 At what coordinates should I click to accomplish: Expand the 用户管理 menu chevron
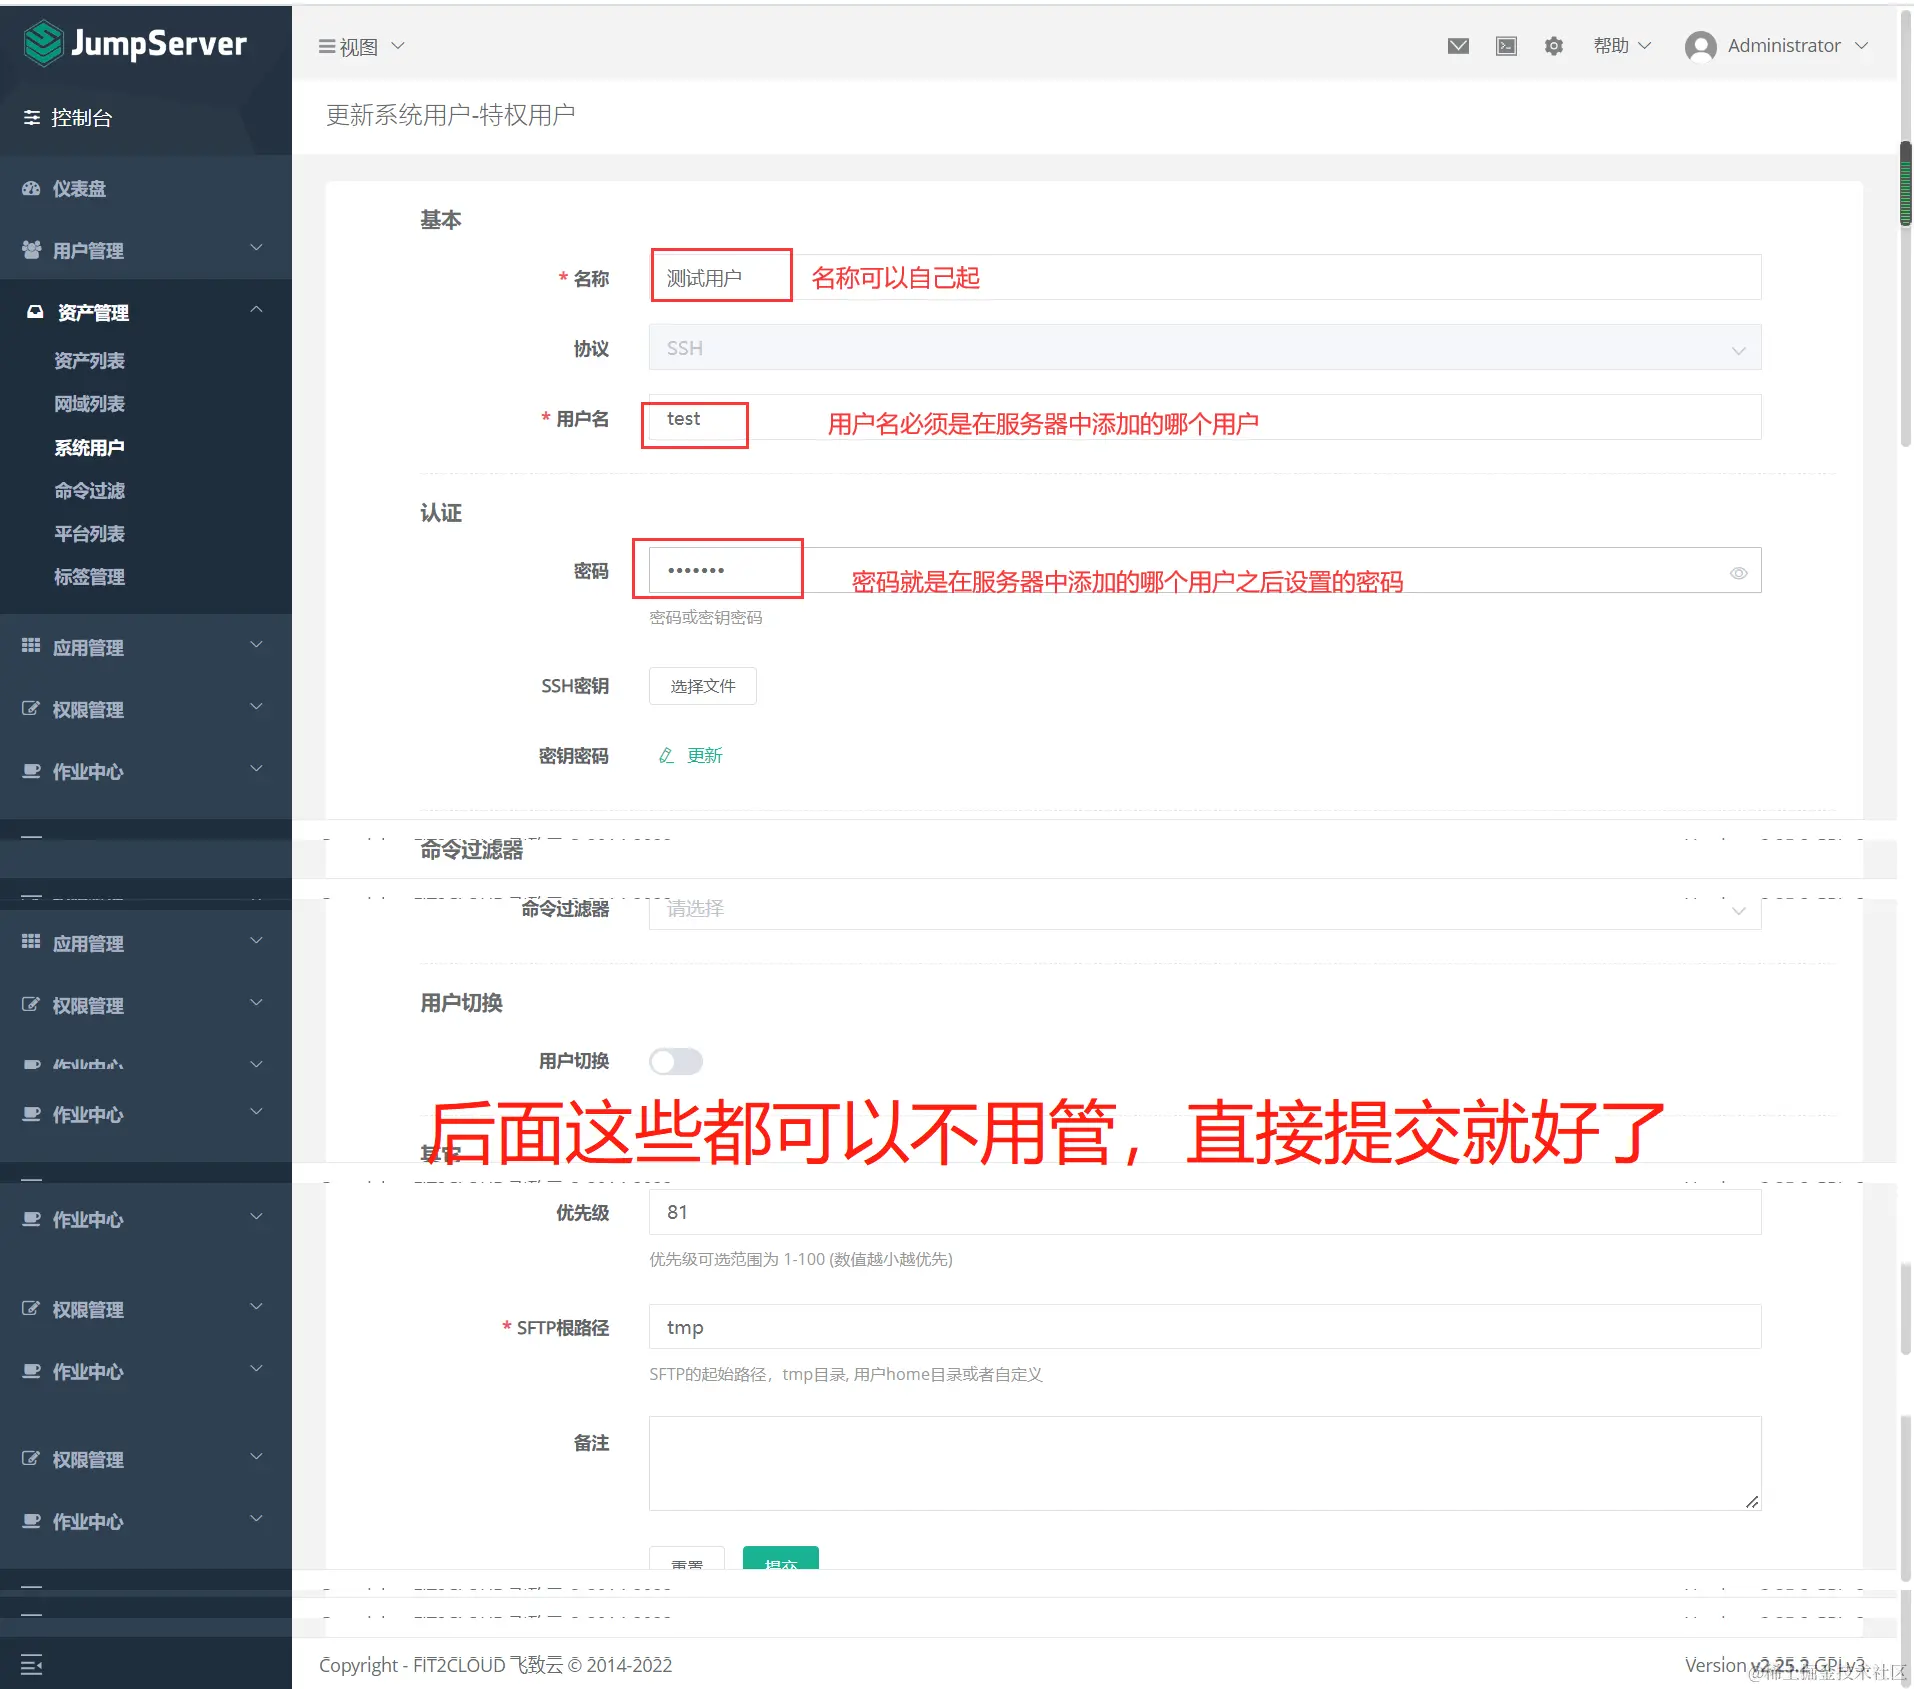tap(256, 249)
